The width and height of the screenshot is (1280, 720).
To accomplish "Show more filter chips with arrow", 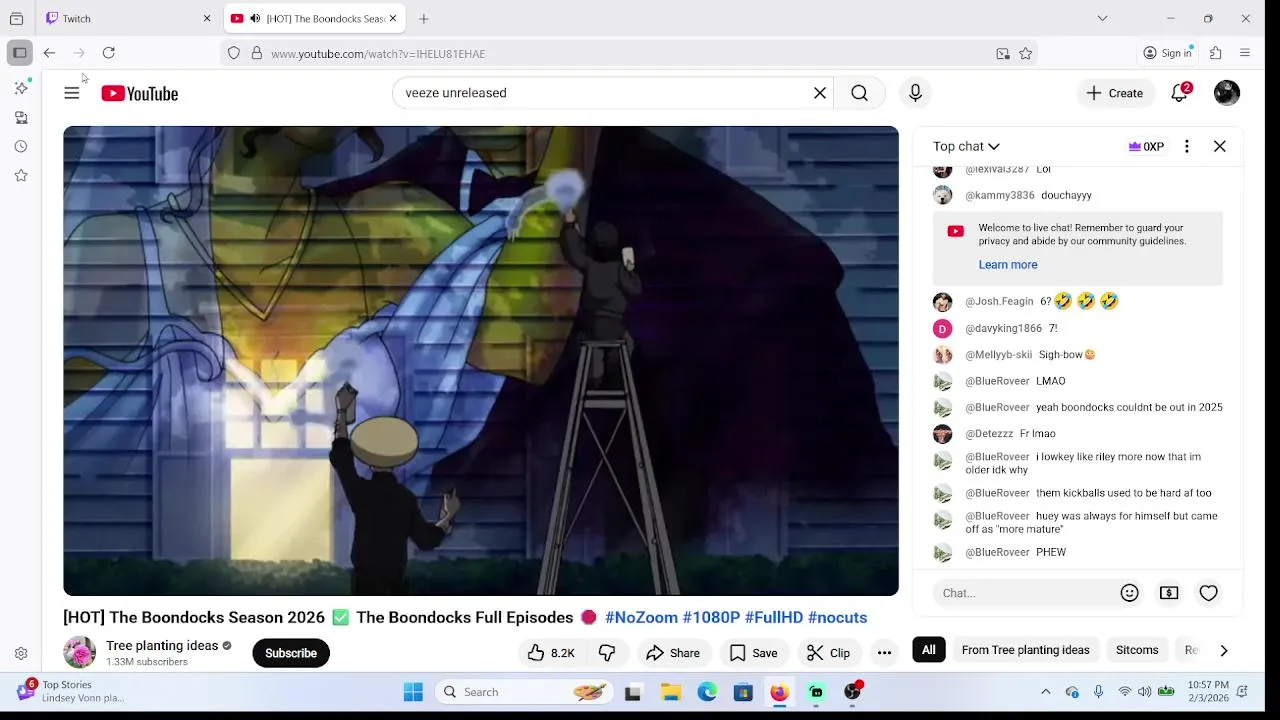I will click(1224, 650).
